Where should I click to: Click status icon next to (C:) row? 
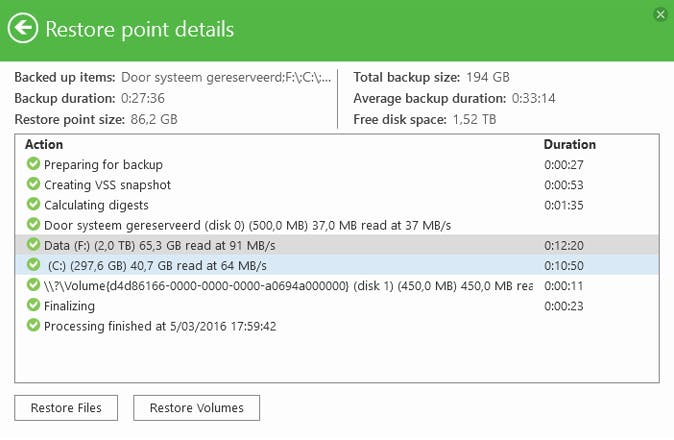click(33, 265)
